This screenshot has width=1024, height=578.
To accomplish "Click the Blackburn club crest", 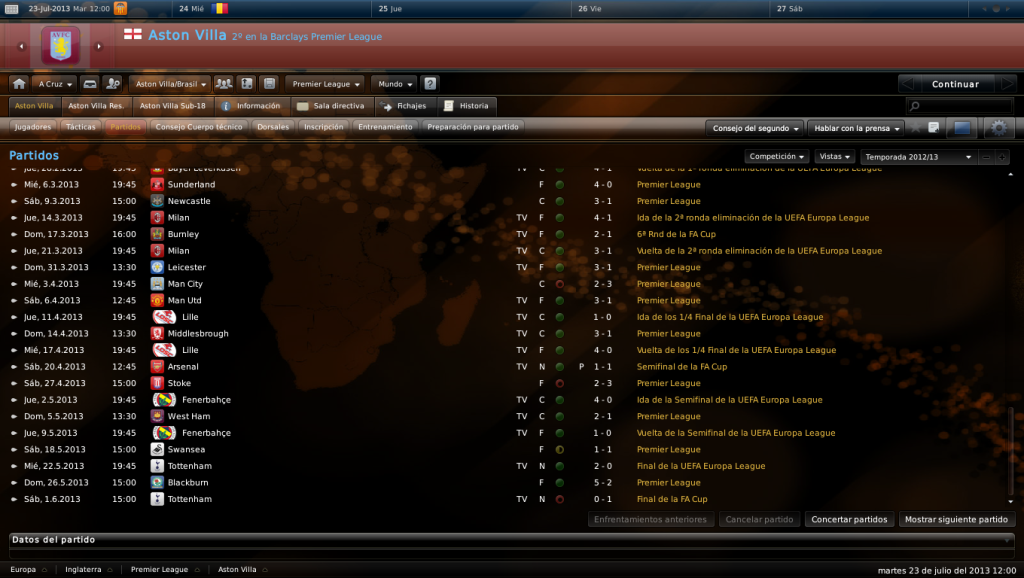I will click(x=157, y=483).
